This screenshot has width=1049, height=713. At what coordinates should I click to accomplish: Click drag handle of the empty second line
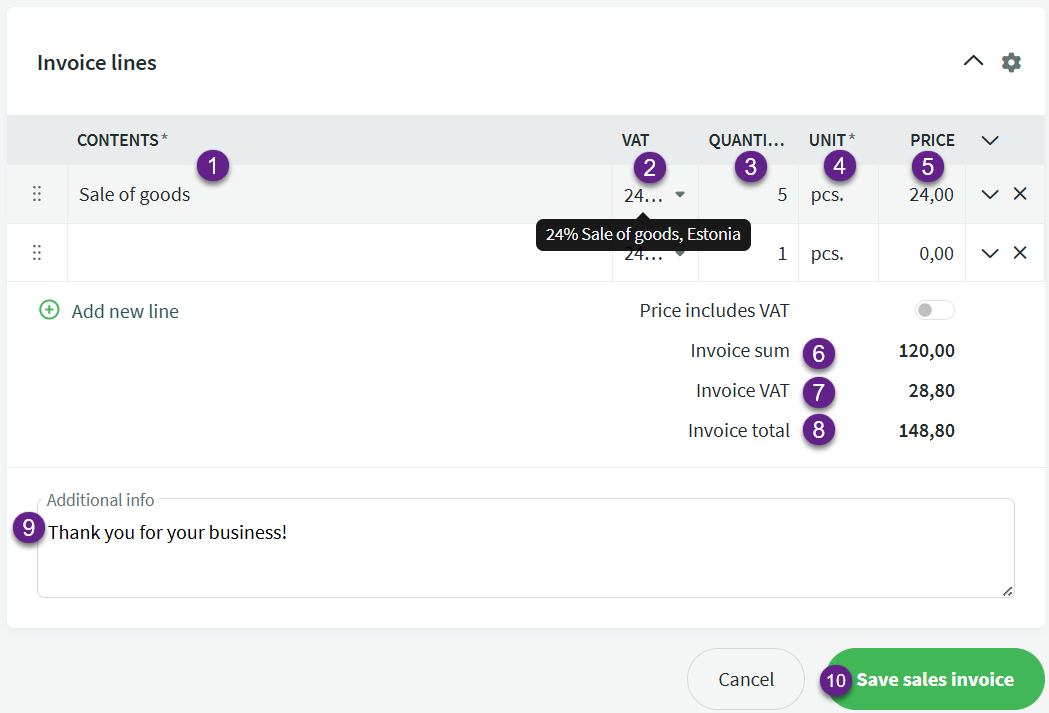coord(37,253)
